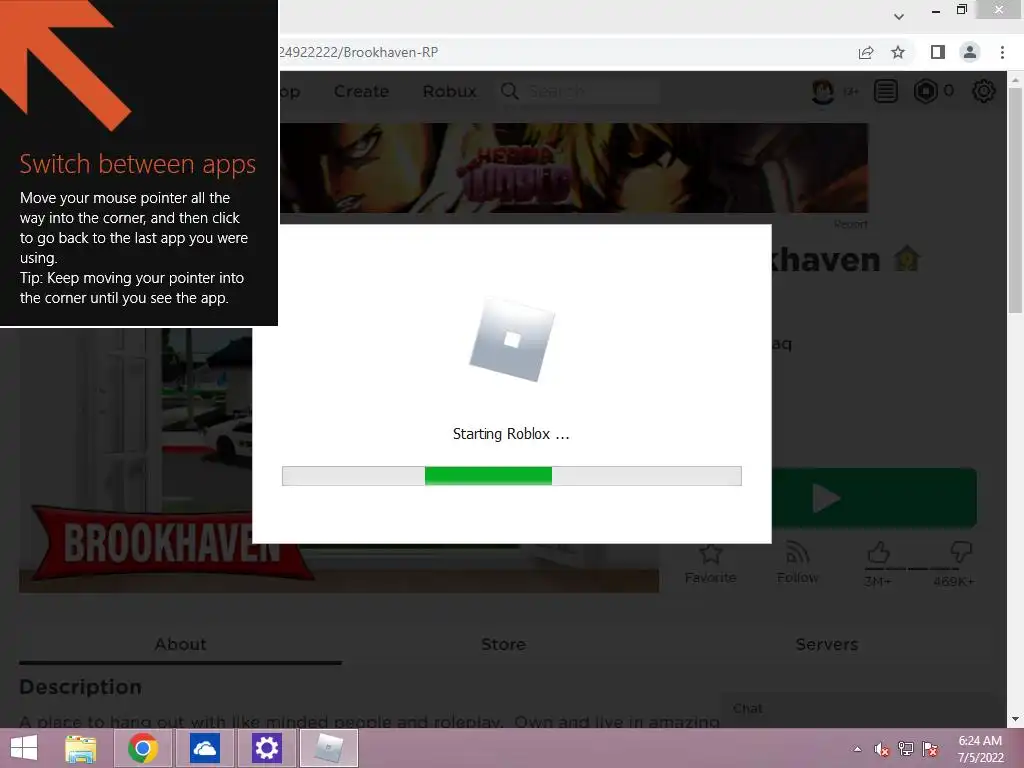This screenshot has width=1024, height=768.
Task: Expand Chrome's tab search chevron
Action: point(899,16)
